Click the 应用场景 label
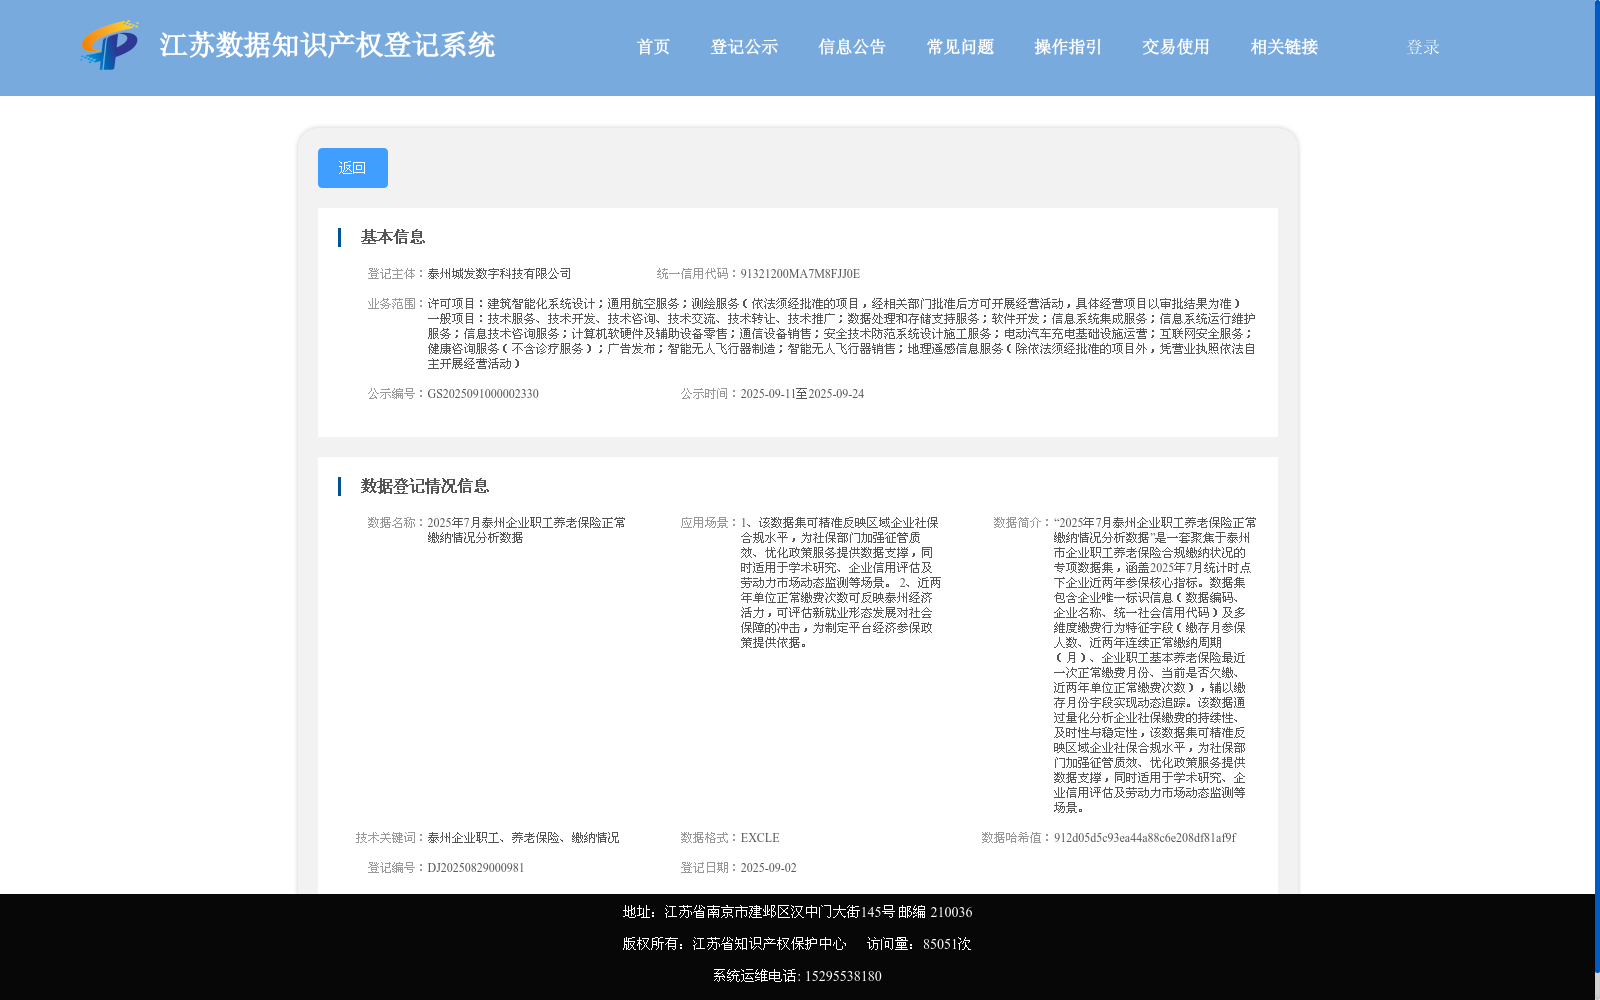Screen dimensions: 1600x1000 point(710,523)
